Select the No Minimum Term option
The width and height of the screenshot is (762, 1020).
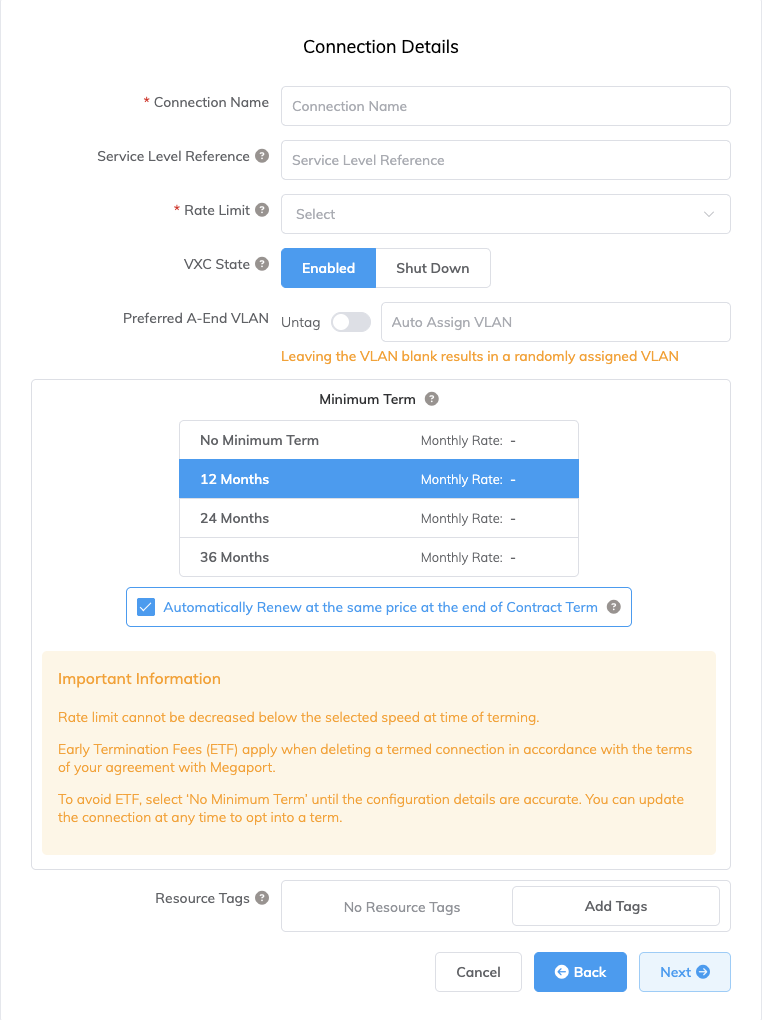click(x=378, y=440)
